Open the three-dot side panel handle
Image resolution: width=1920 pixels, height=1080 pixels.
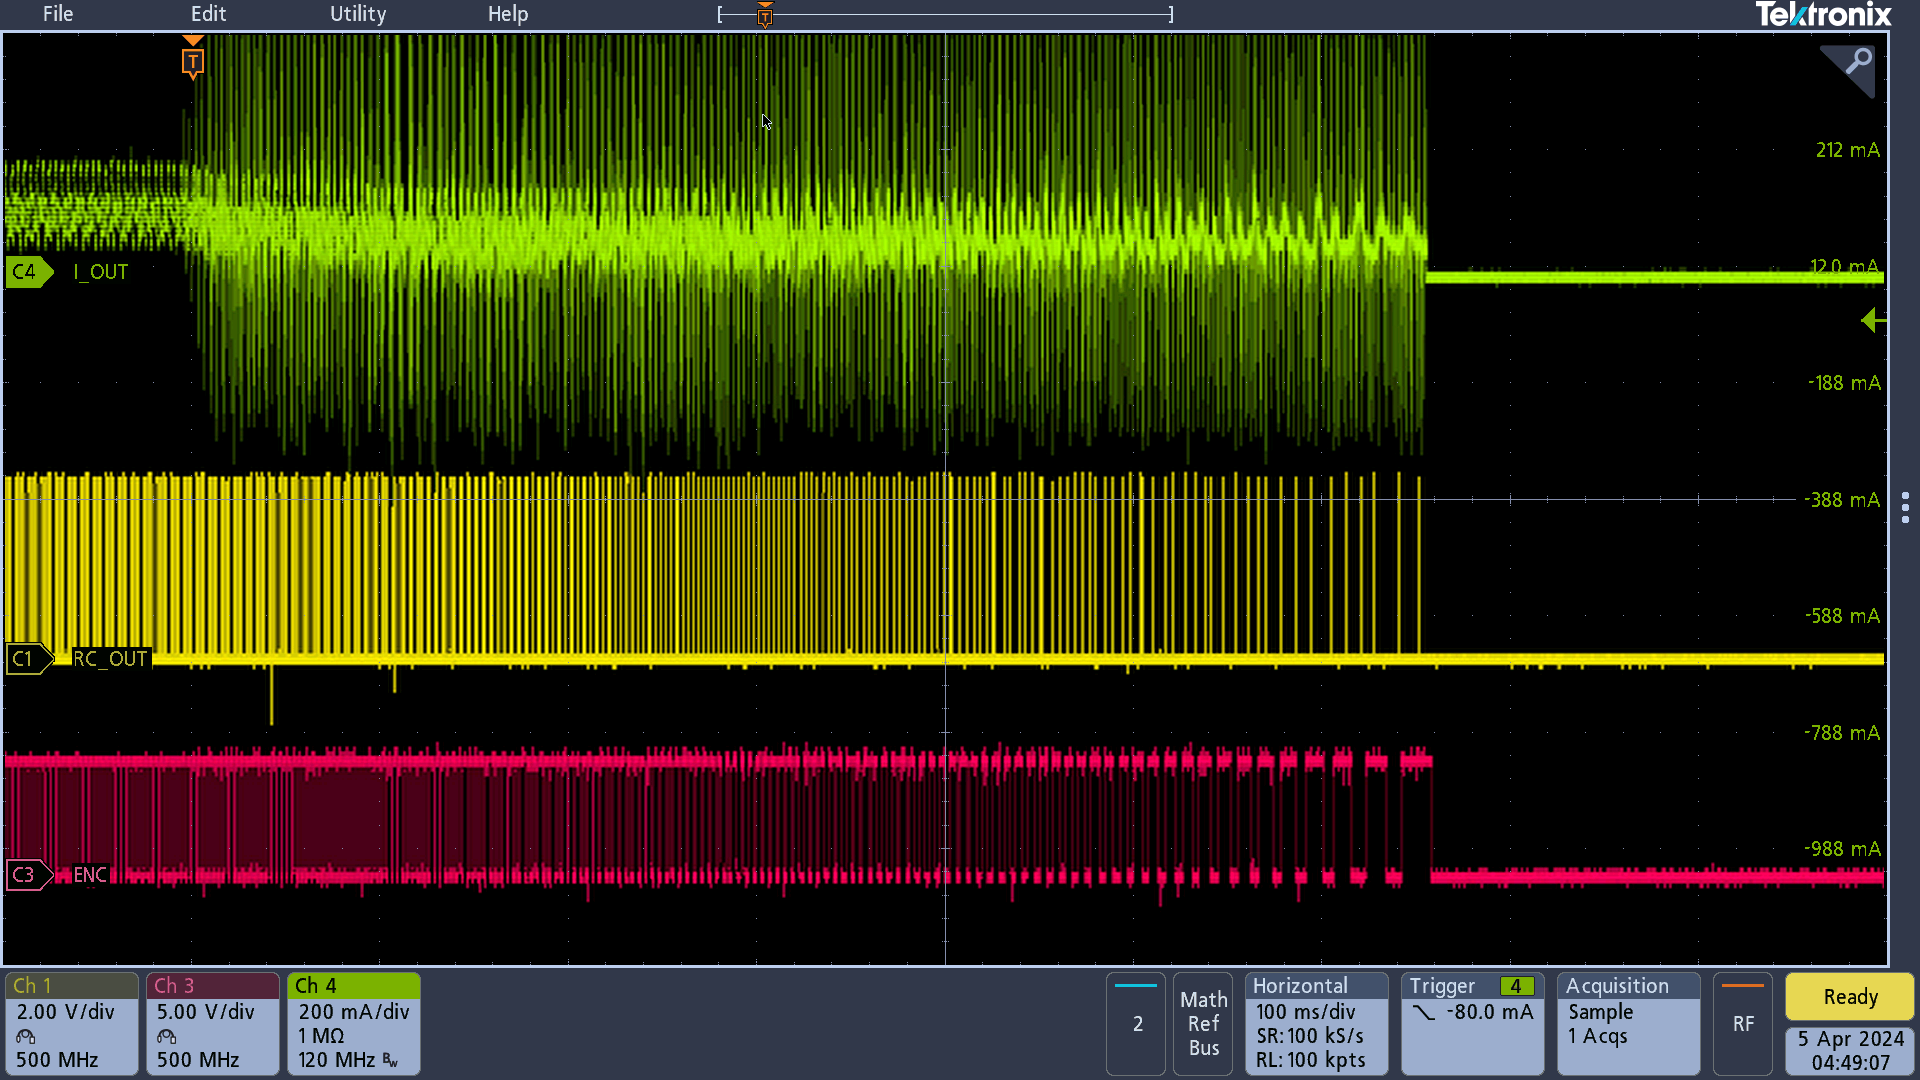pos(1904,507)
